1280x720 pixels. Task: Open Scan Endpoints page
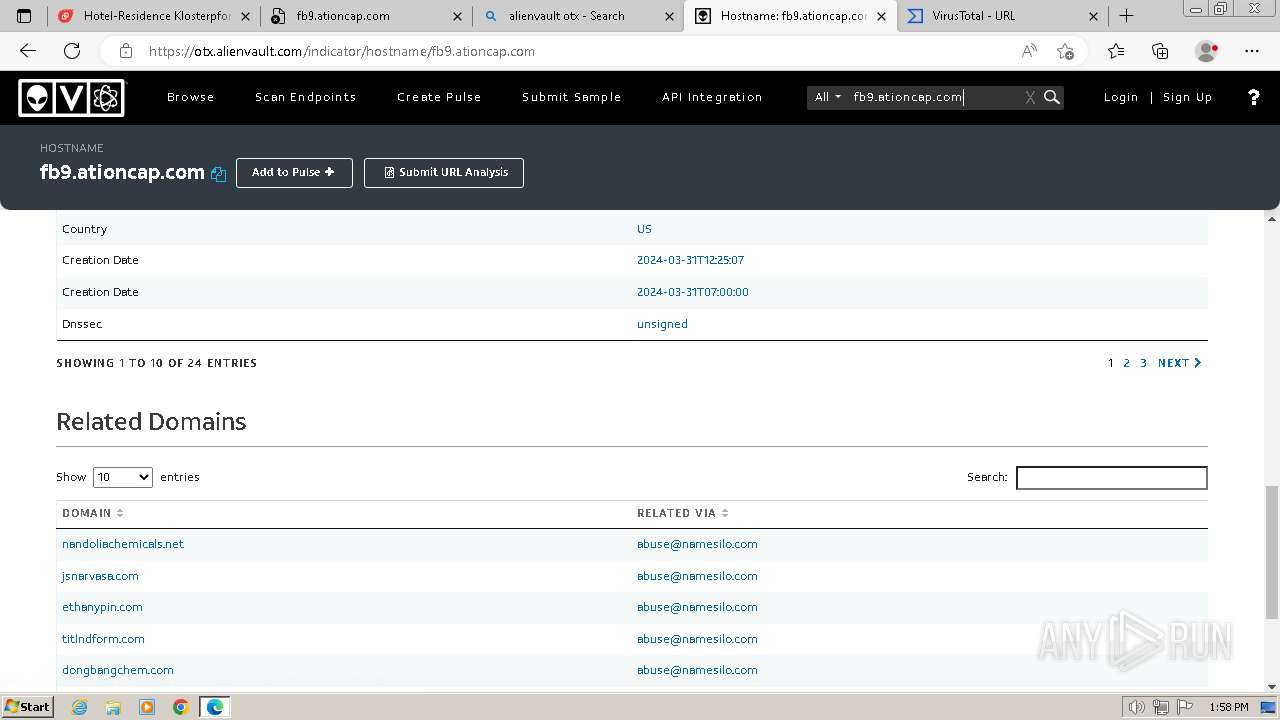306,97
